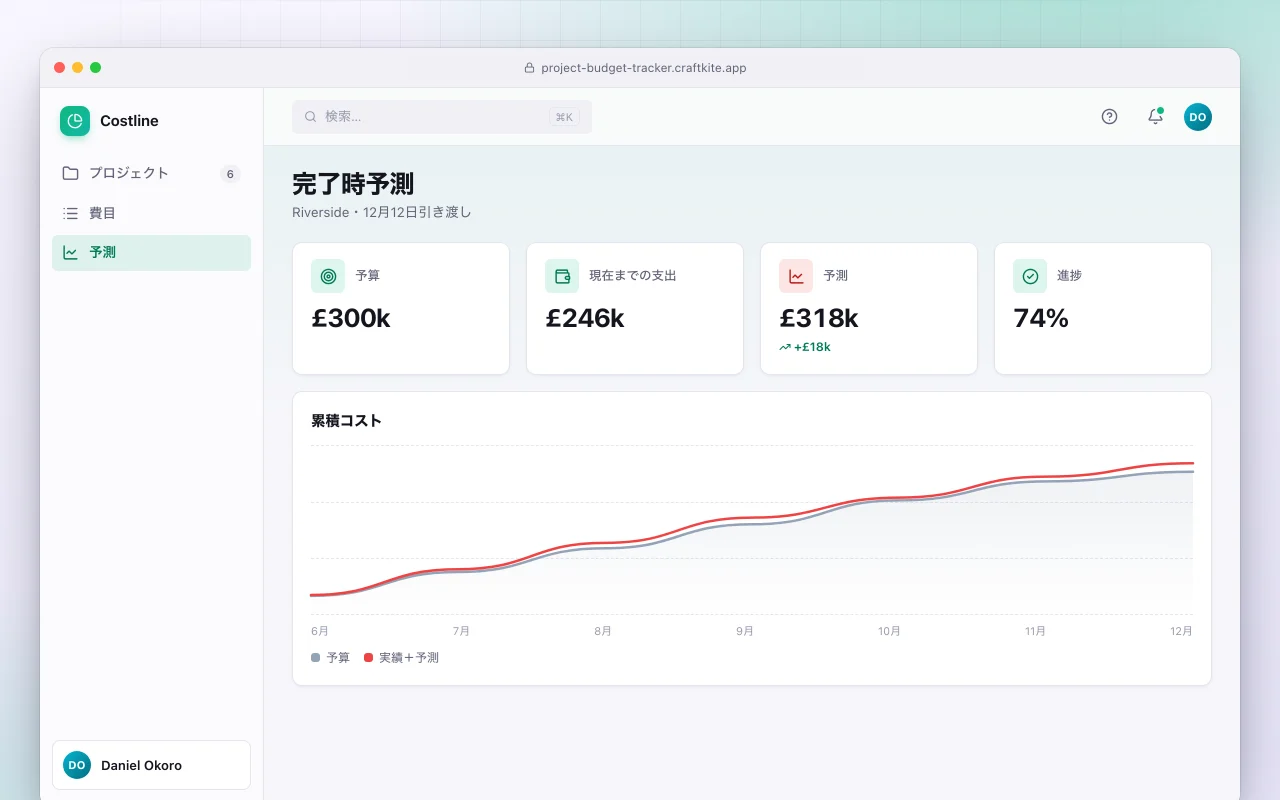Click the red chart icon on 予測 card

pyautogui.click(x=796, y=276)
